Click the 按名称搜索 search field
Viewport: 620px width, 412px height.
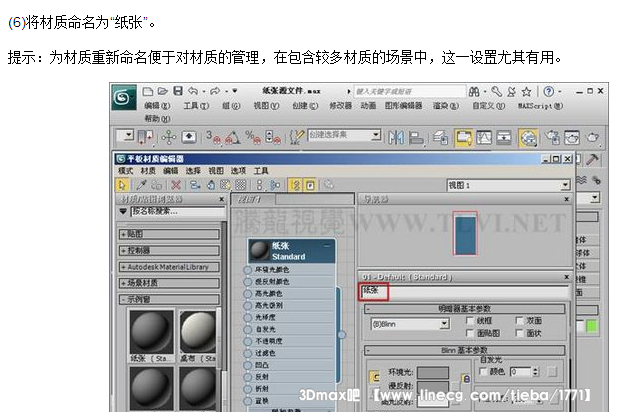pyautogui.click(x=178, y=212)
